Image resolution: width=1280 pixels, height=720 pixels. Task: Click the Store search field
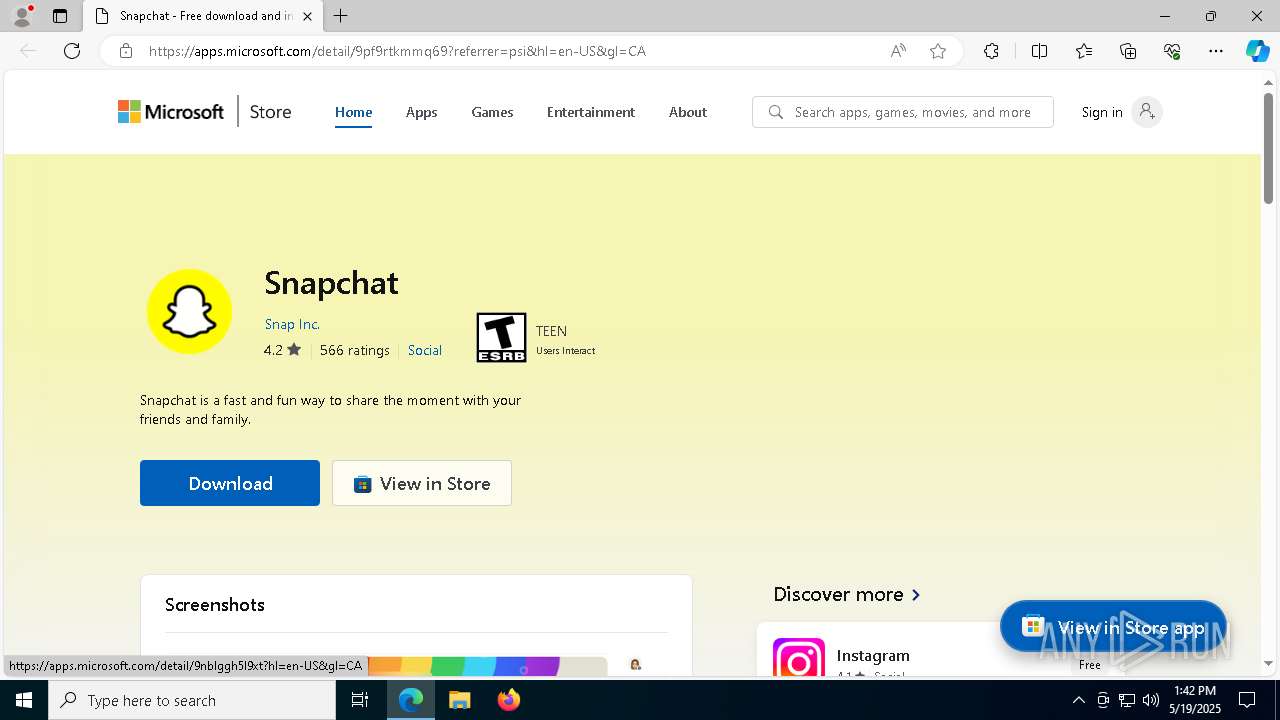click(903, 112)
